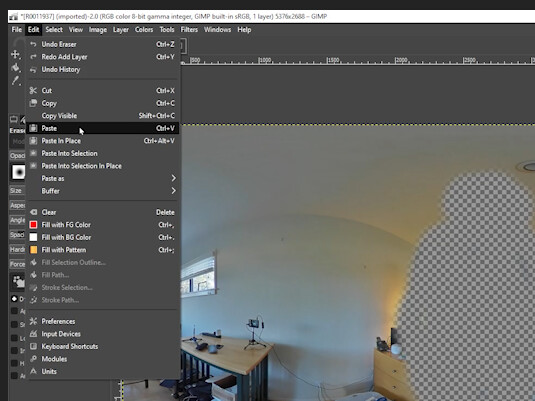Click the Paste In Place icon
This screenshot has width=535, height=401.
[33, 141]
